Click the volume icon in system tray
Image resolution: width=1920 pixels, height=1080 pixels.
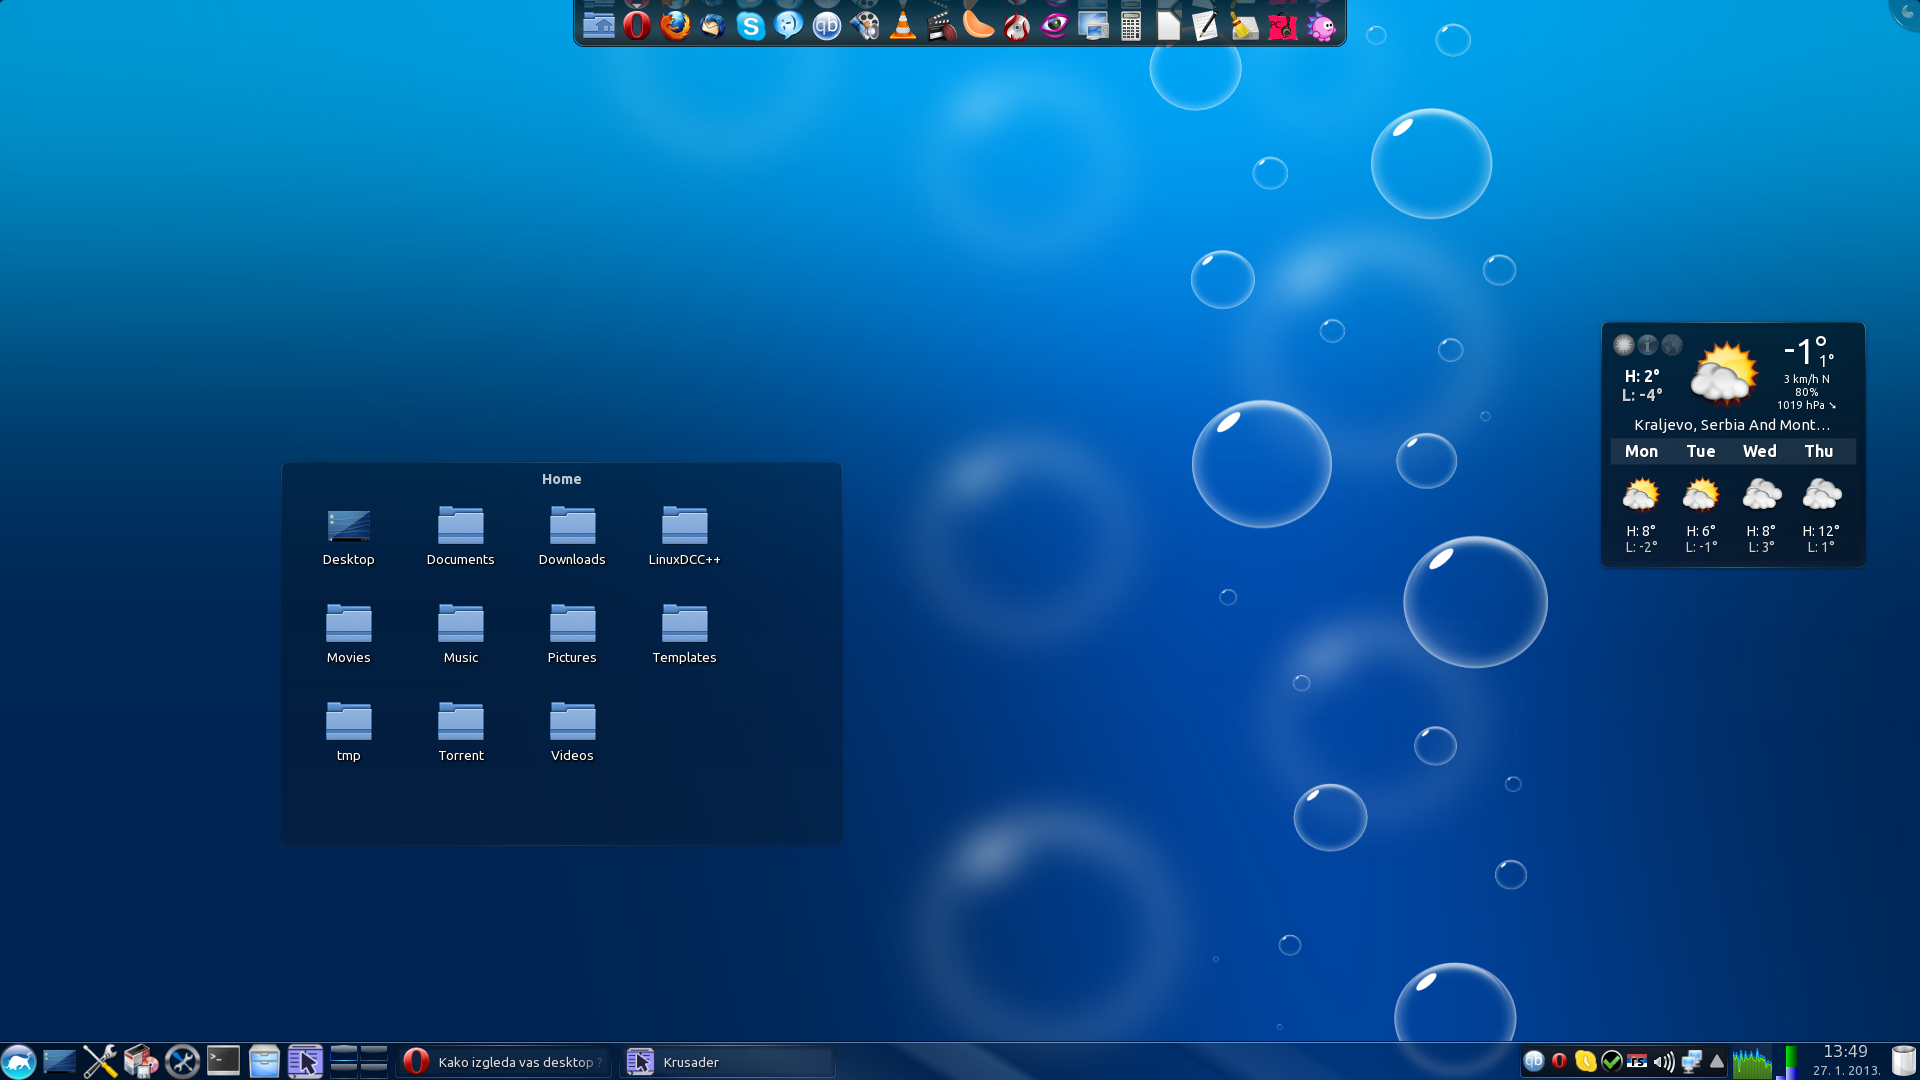point(1663,1062)
